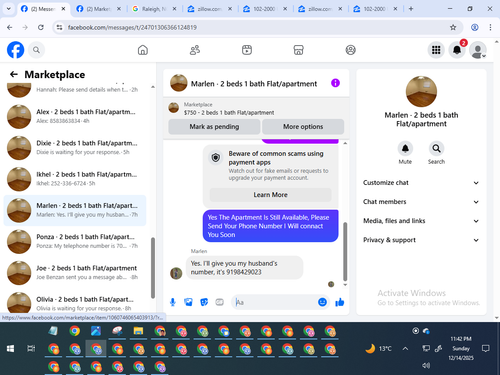
Task: Attach a photo with the image icon
Action: point(188,302)
